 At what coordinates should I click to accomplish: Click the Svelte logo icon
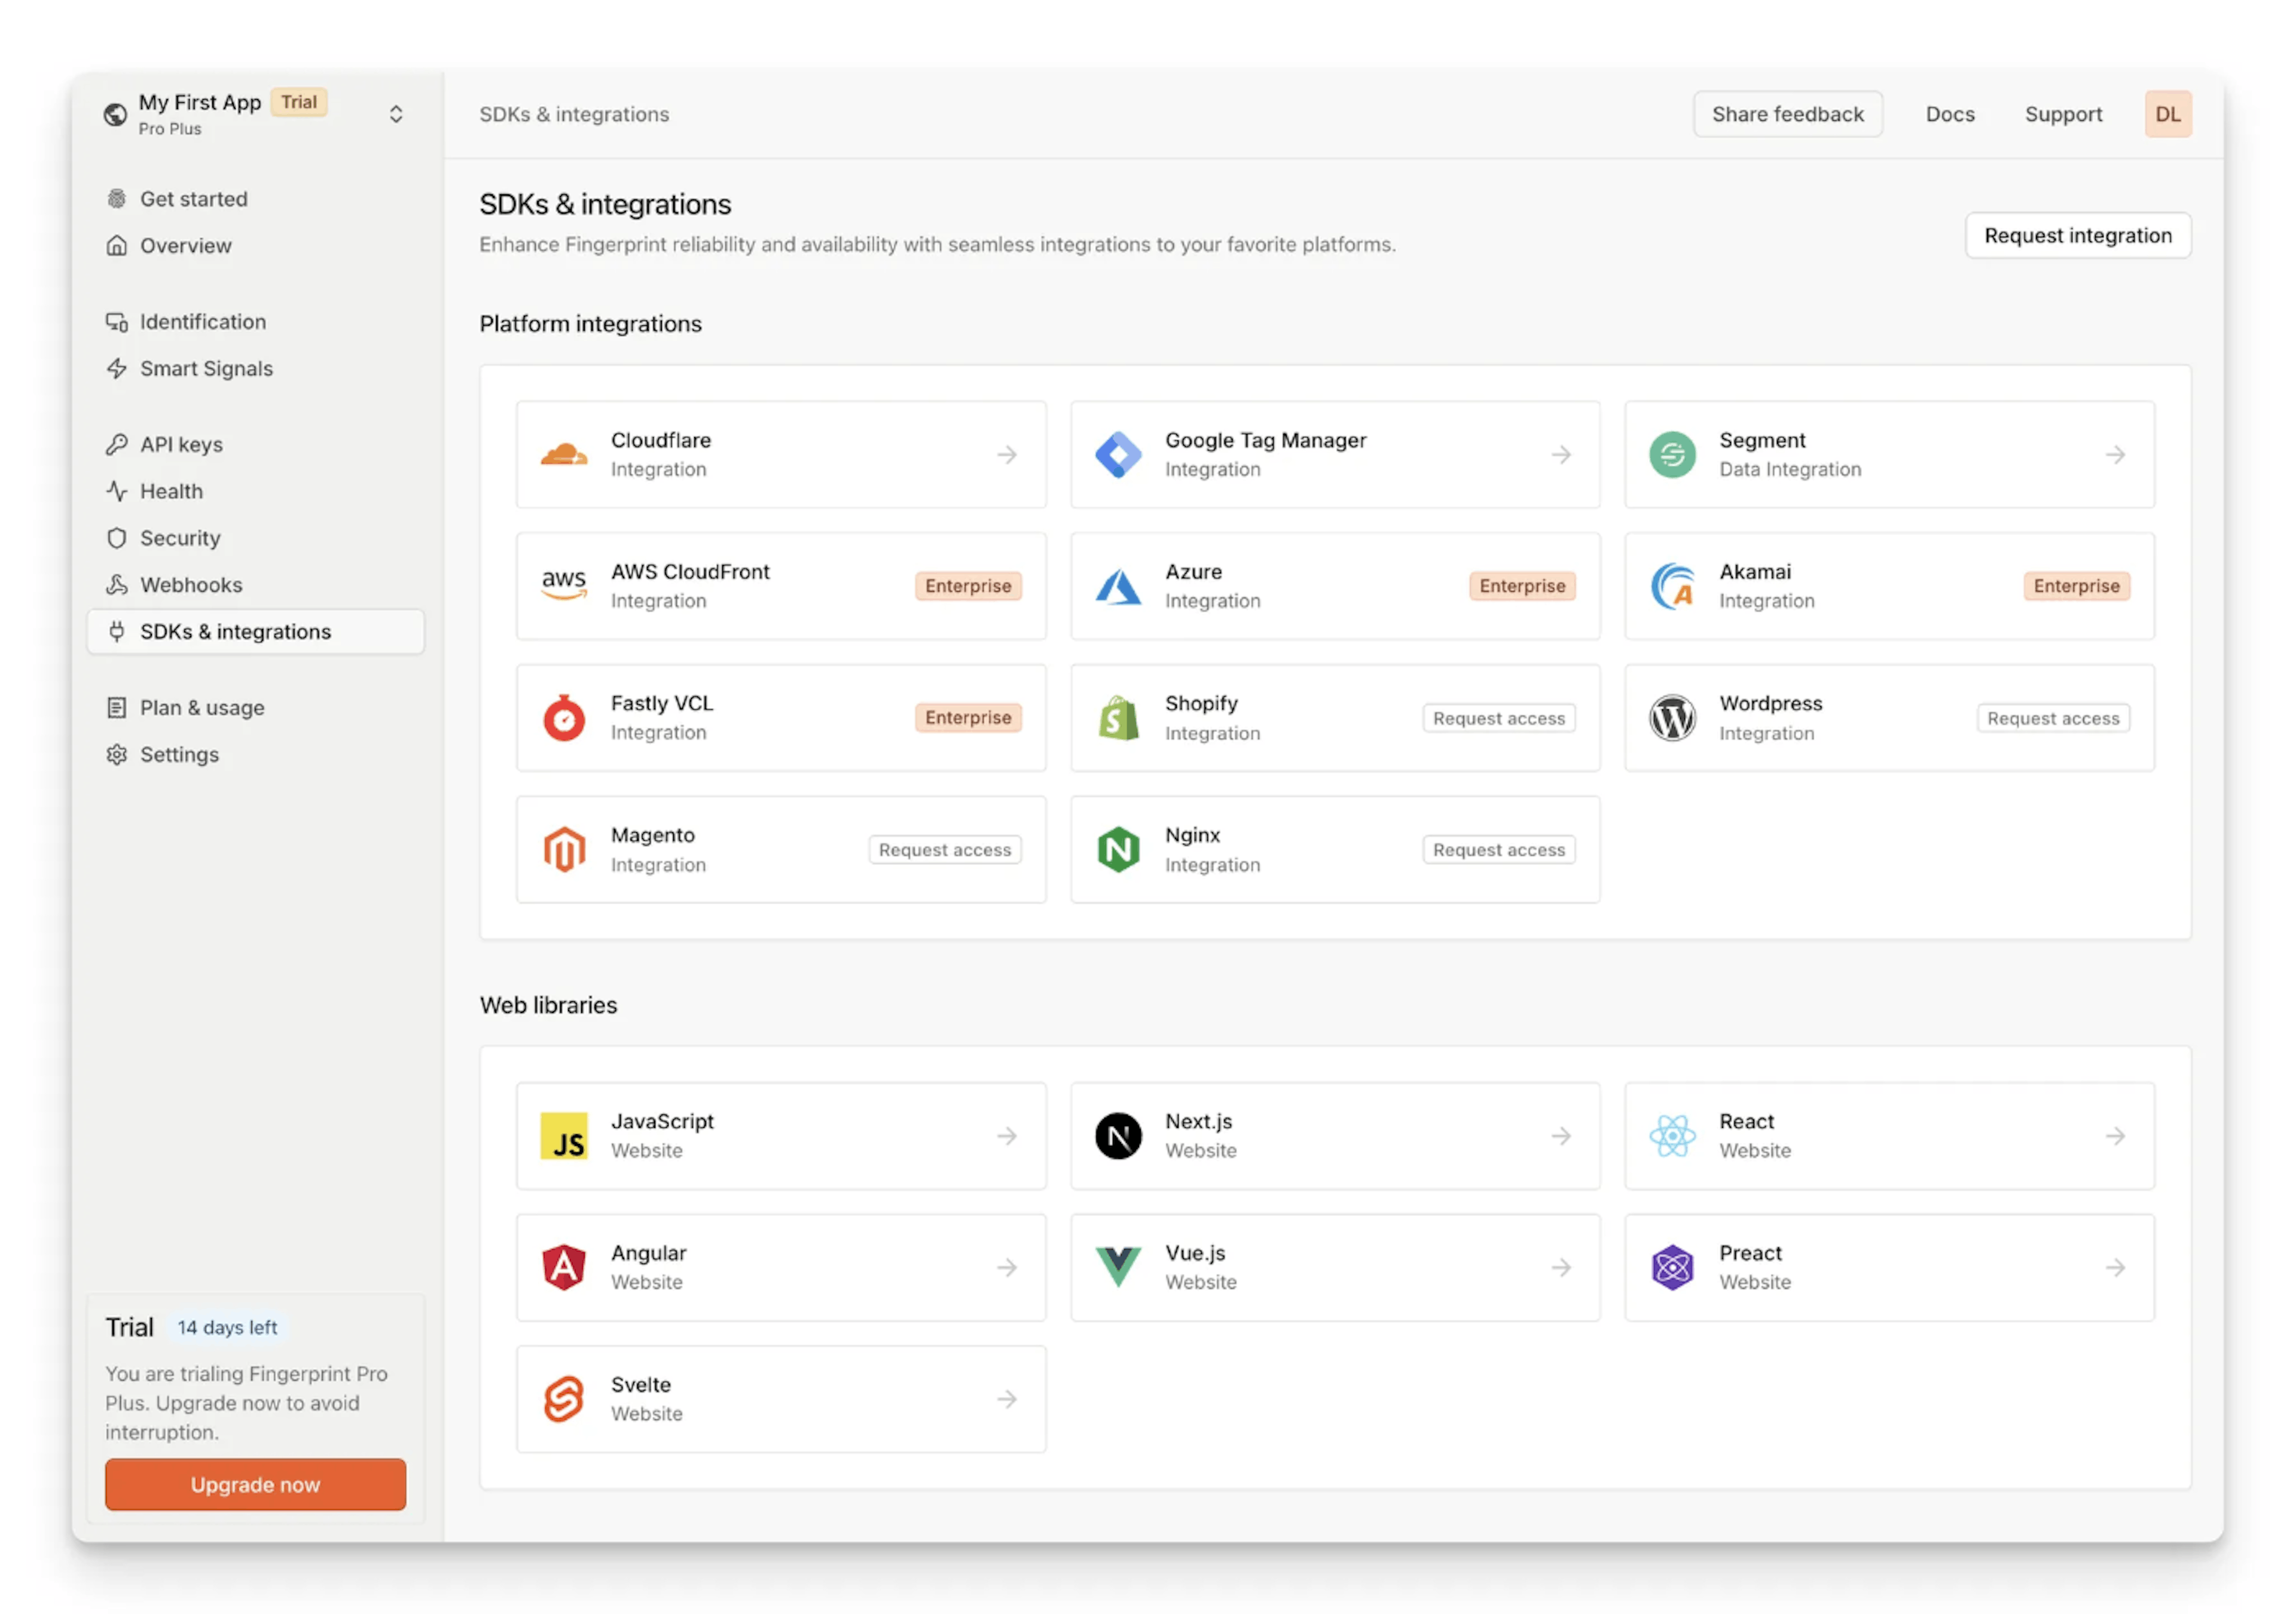click(x=564, y=1399)
